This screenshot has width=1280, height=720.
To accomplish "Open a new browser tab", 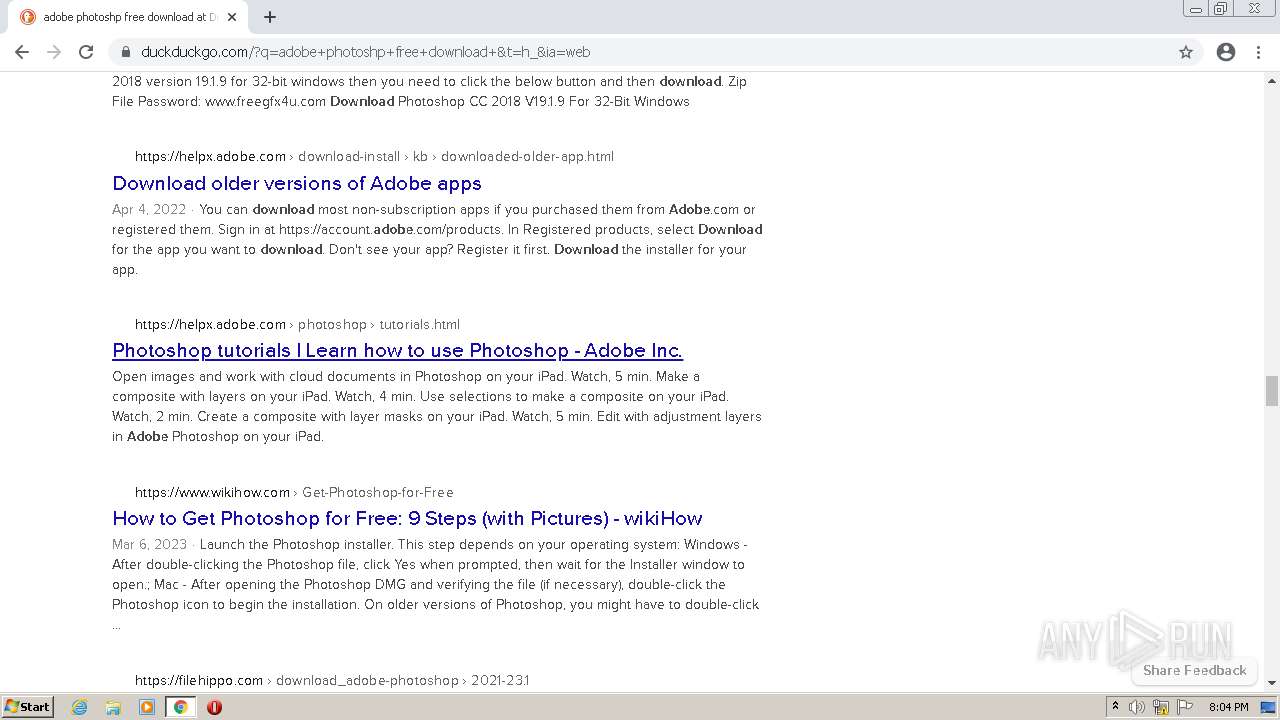I will (270, 17).
